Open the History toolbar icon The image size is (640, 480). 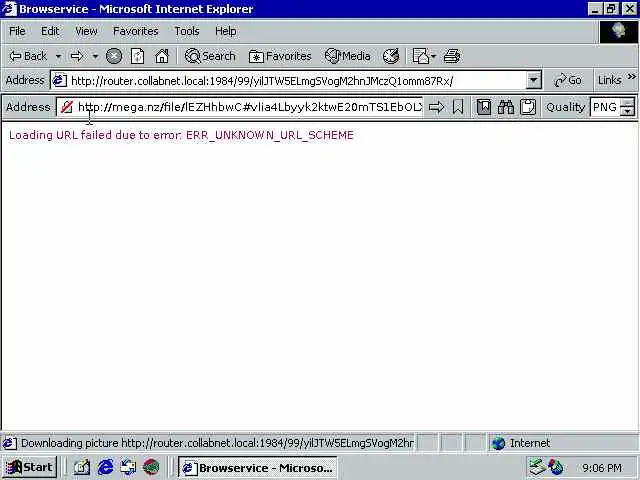pos(391,56)
